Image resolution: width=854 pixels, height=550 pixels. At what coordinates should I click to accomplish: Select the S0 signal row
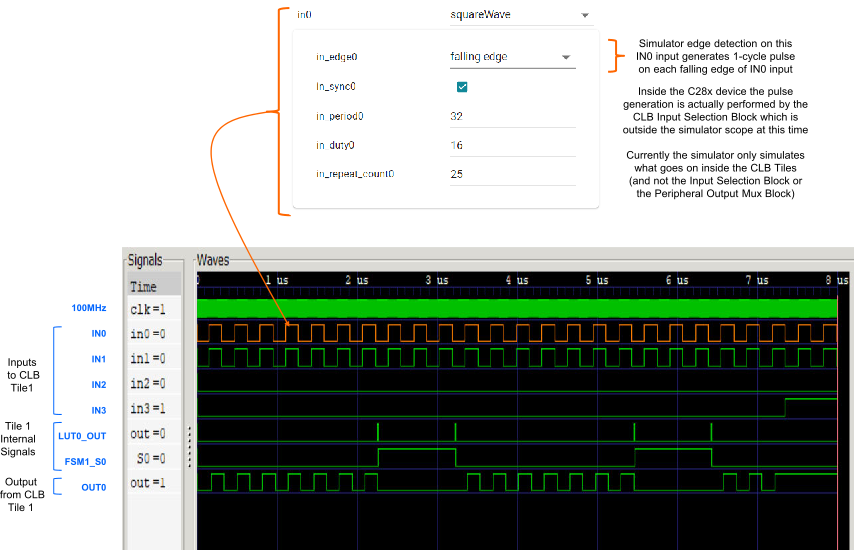[152, 459]
